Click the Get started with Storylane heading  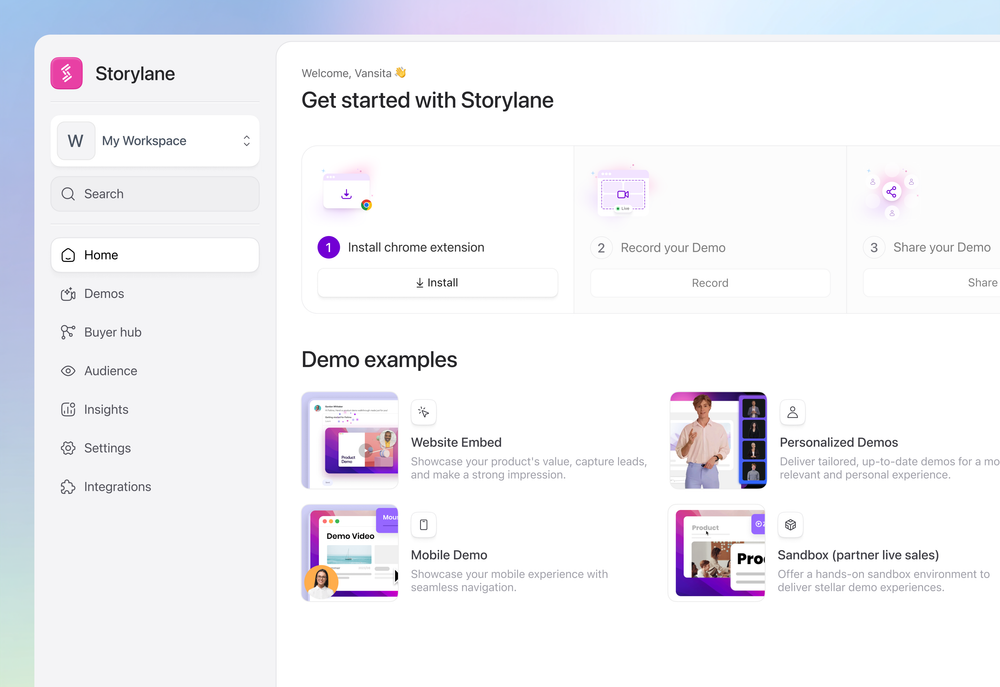pyautogui.click(x=427, y=101)
